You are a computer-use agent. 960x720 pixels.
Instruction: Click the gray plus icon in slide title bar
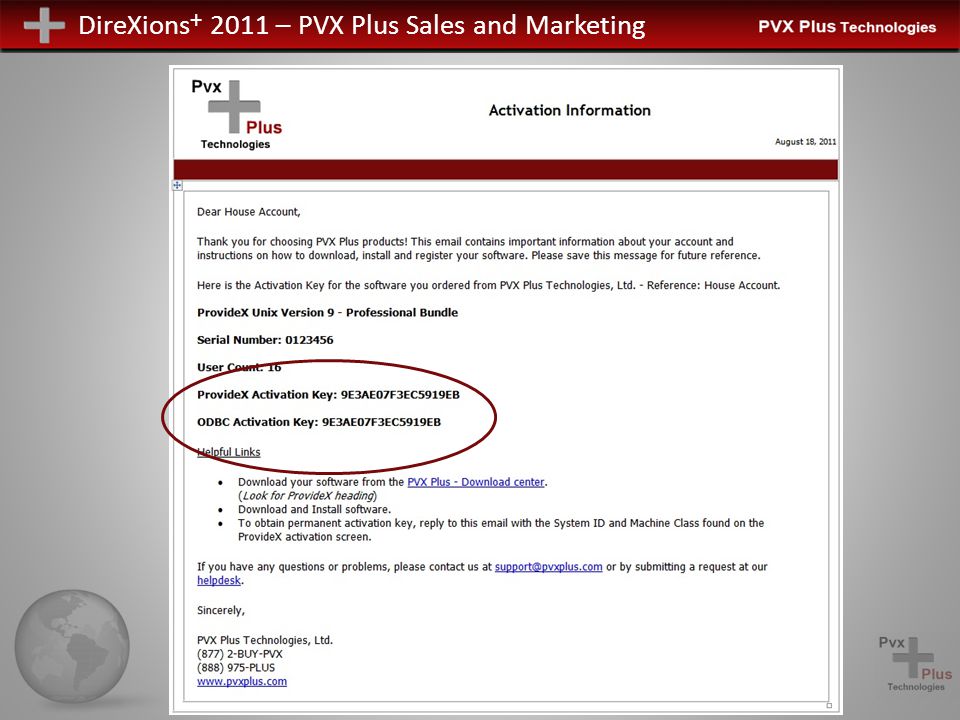44,25
